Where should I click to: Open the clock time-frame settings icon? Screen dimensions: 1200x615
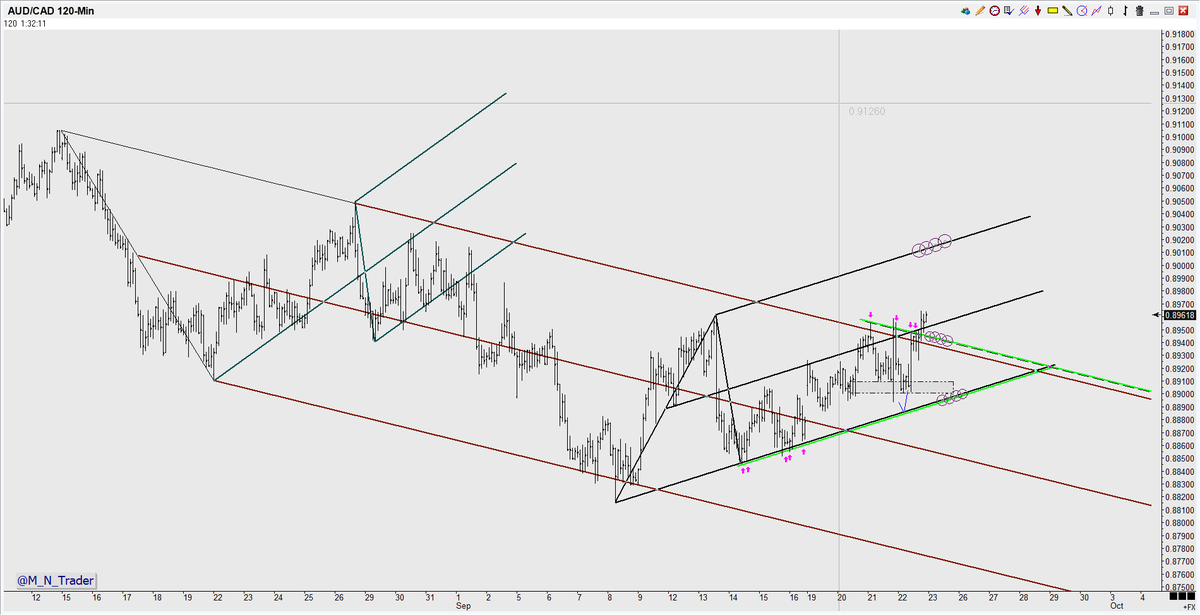(994, 10)
